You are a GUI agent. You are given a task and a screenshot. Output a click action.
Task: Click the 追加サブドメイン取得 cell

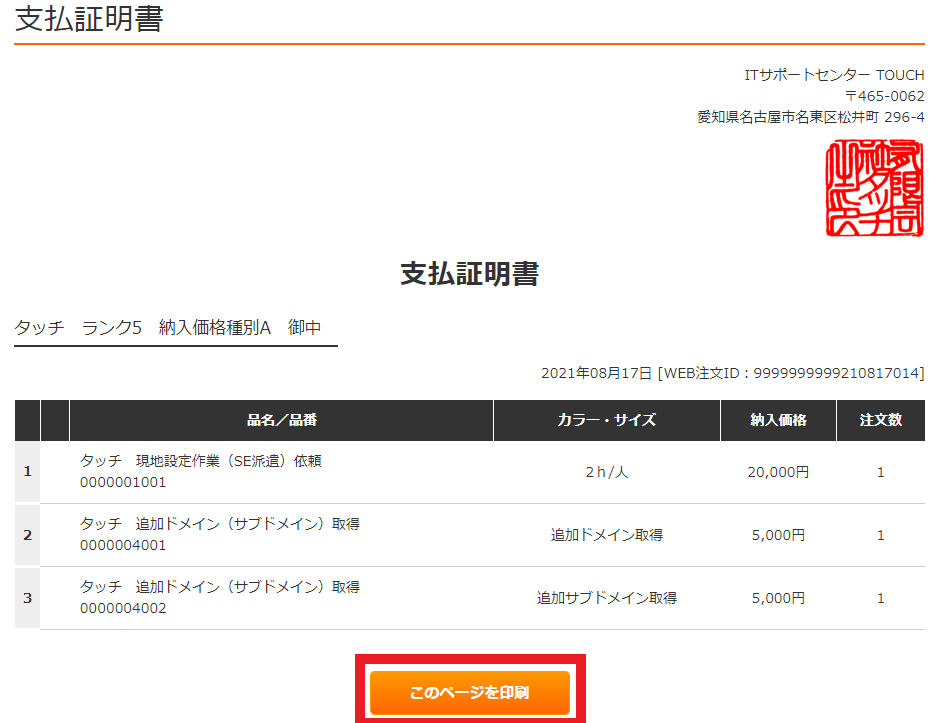tap(606, 598)
